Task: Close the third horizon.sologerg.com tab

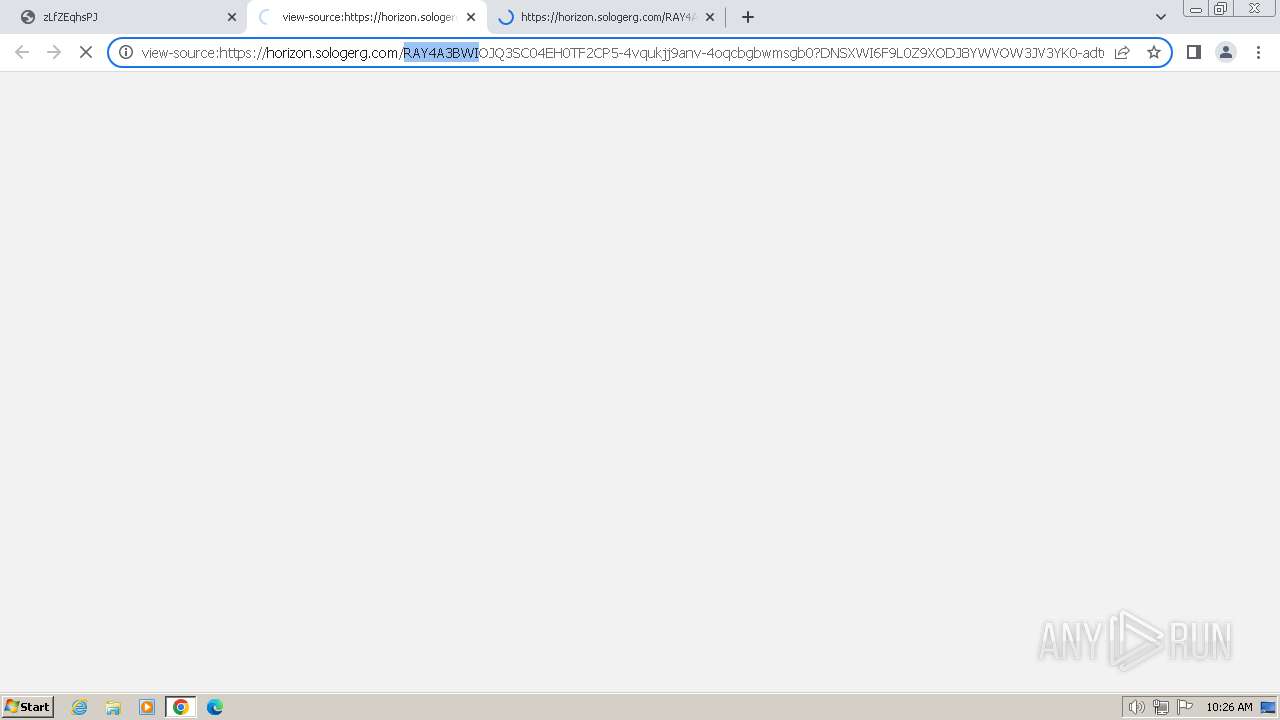Action: point(710,17)
